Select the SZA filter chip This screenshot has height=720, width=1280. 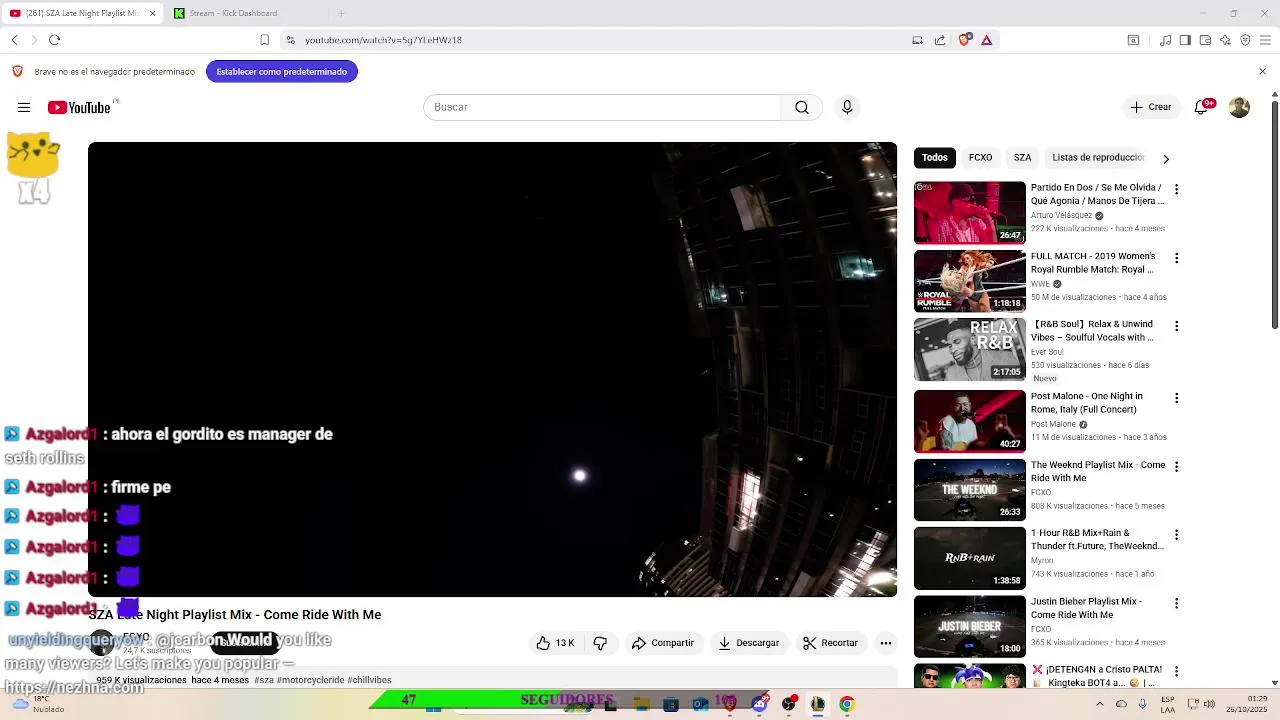1022,157
